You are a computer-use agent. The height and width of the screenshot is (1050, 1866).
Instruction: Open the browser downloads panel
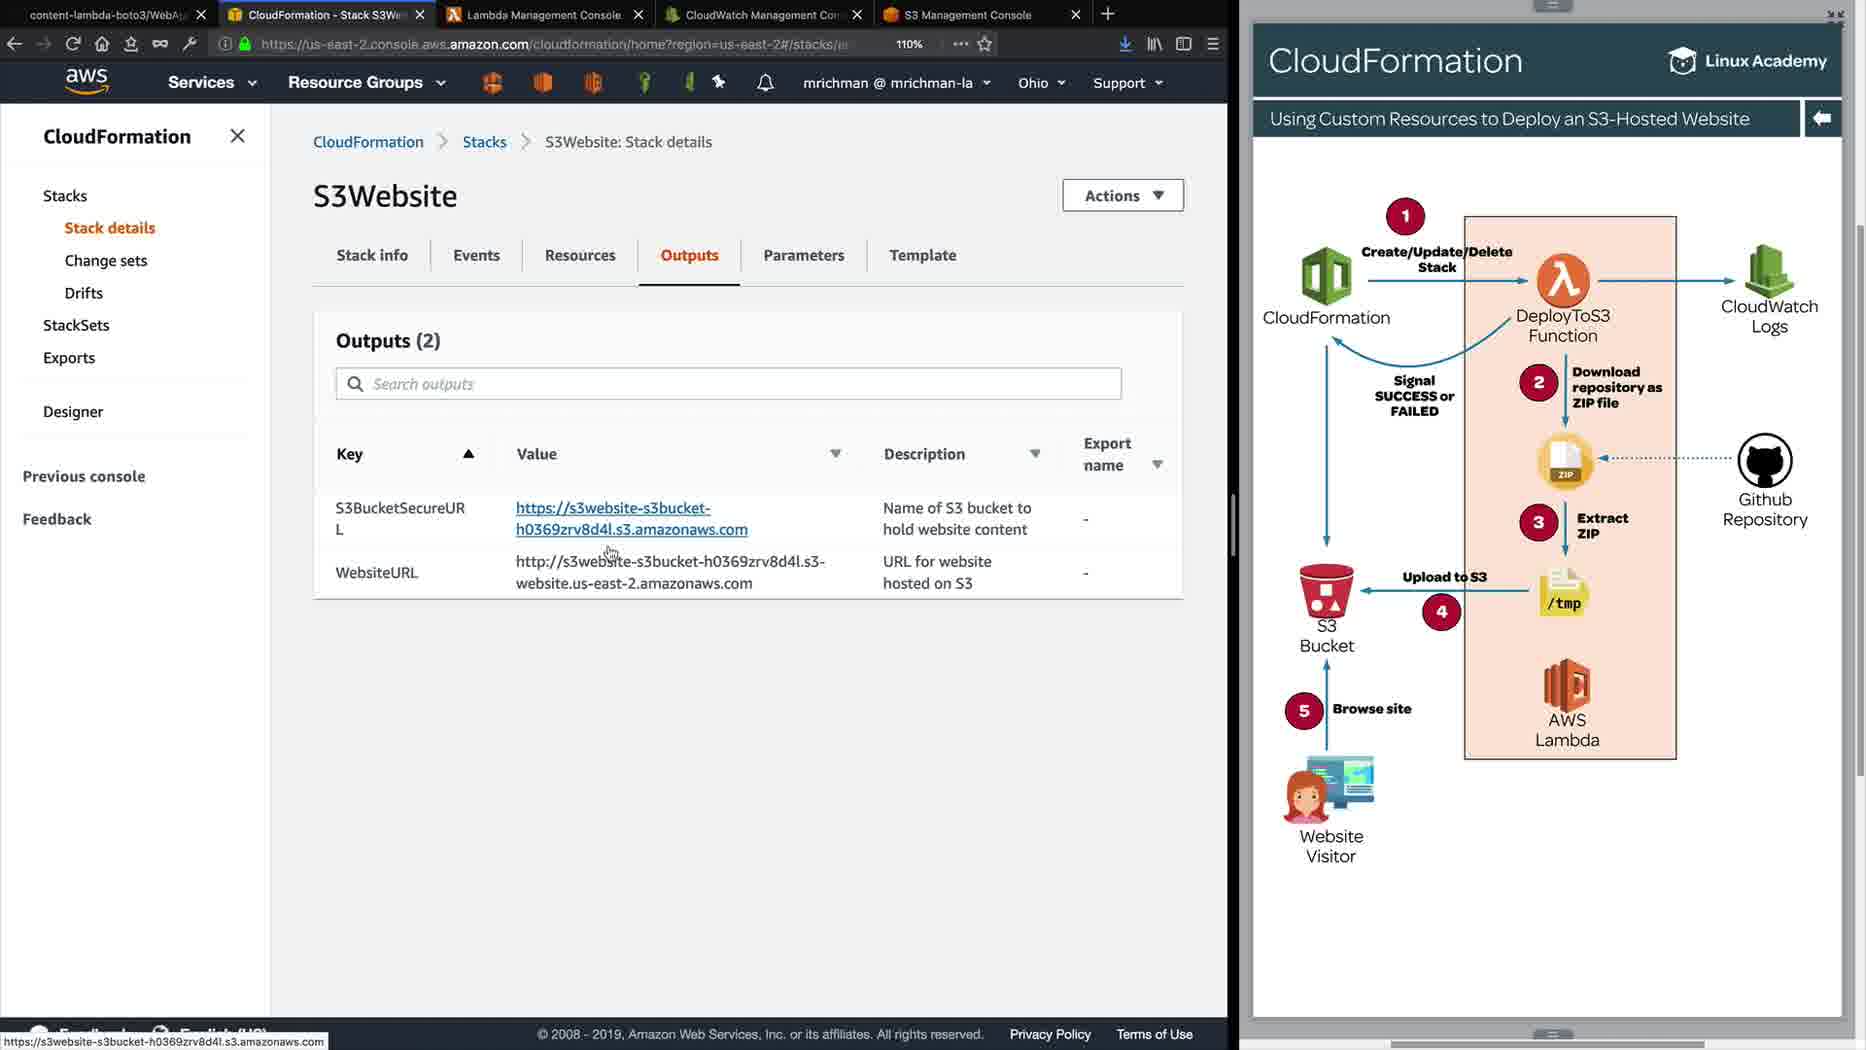pyautogui.click(x=1125, y=44)
